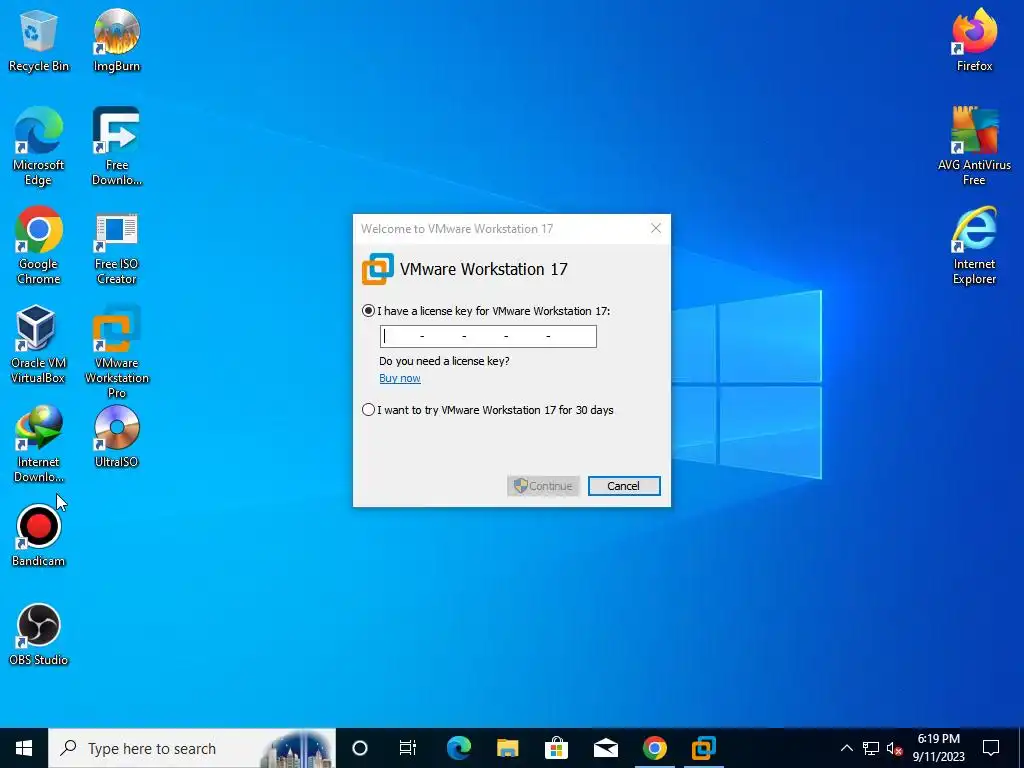Click the license key input field
The height and width of the screenshot is (768, 1024).
(x=488, y=336)
